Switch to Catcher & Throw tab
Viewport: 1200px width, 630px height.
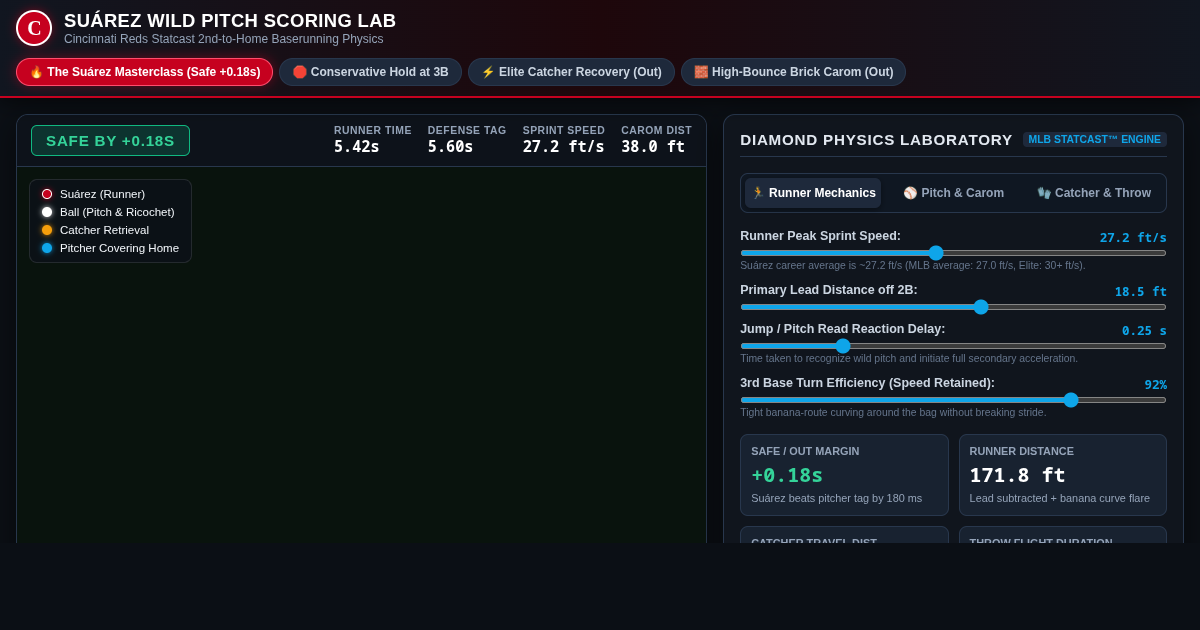(1094, 193)
